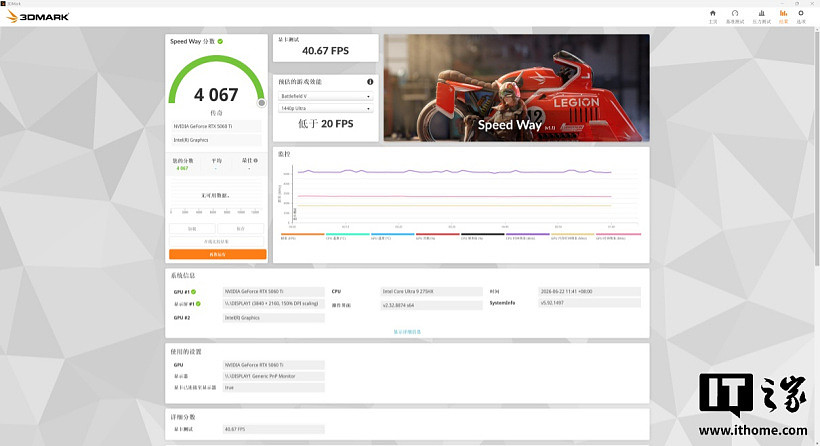Click the wide gray online comparison button
The height and width of the screenshot is (446, 820).
pos(217,242)
